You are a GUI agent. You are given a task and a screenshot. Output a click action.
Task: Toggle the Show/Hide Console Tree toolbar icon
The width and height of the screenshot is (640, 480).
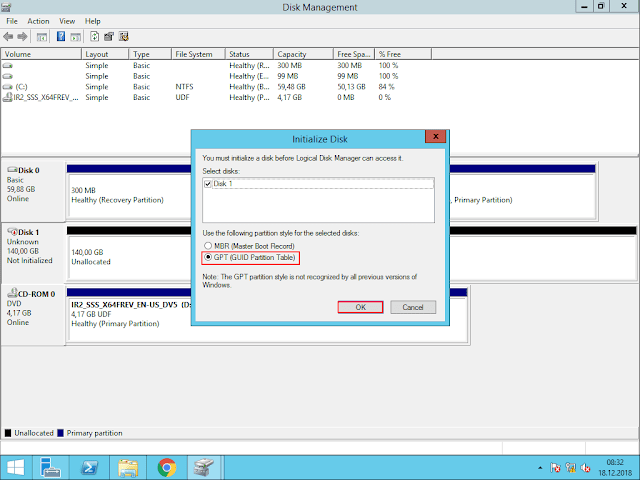point(42,37)
